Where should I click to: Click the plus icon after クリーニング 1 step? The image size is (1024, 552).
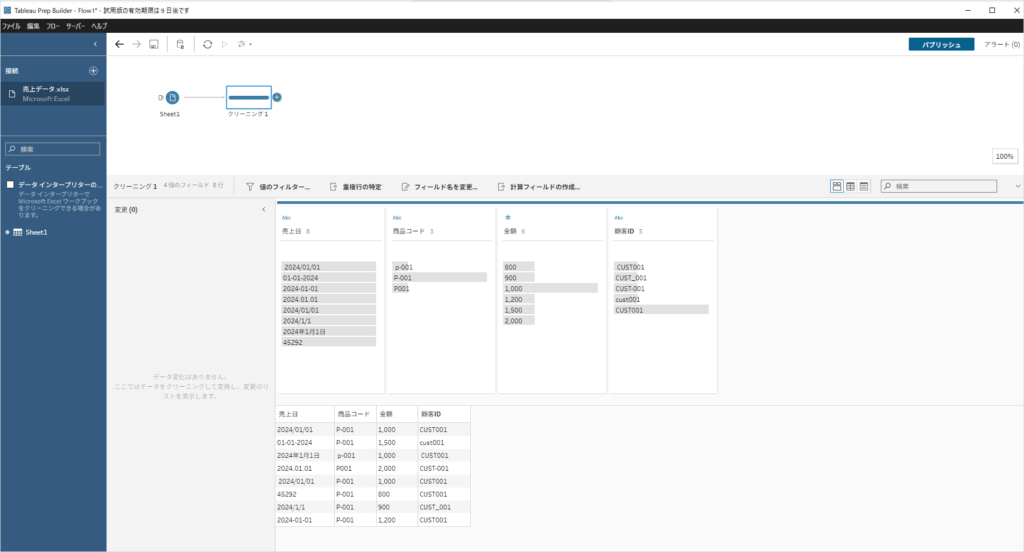[x=277, y=97]
